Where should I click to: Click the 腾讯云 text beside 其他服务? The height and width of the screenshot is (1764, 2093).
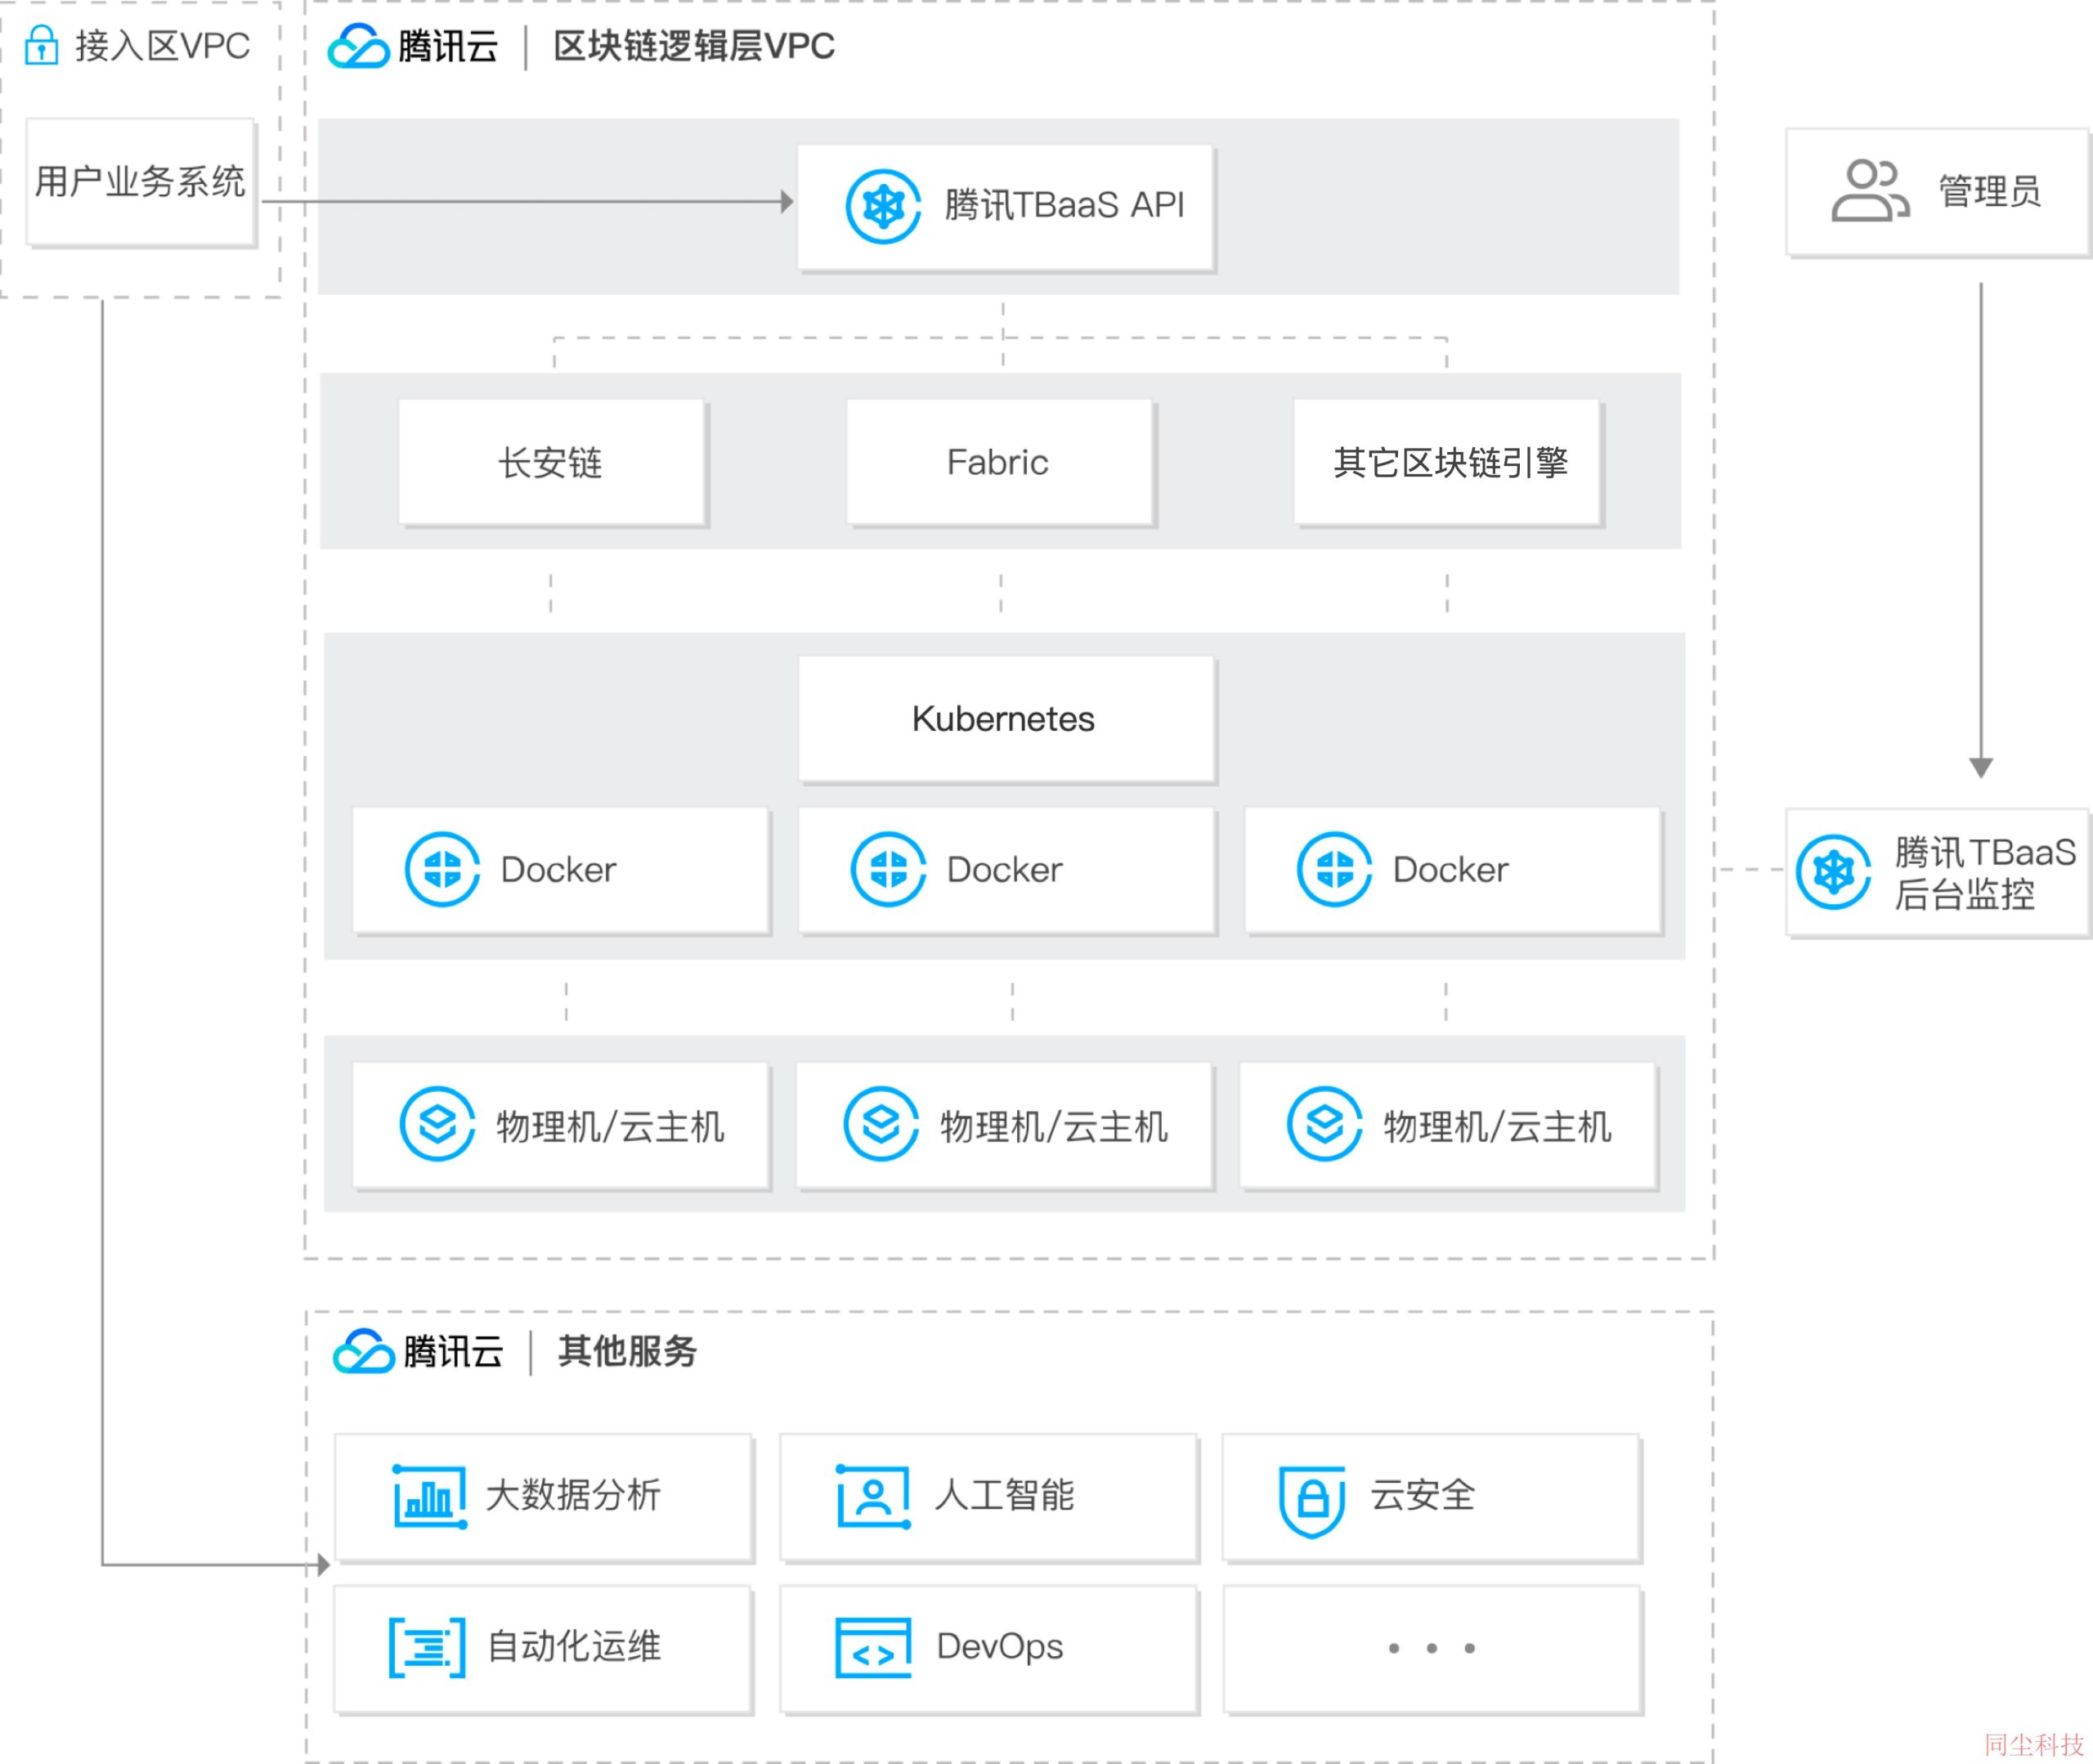tap(453, 1351)
